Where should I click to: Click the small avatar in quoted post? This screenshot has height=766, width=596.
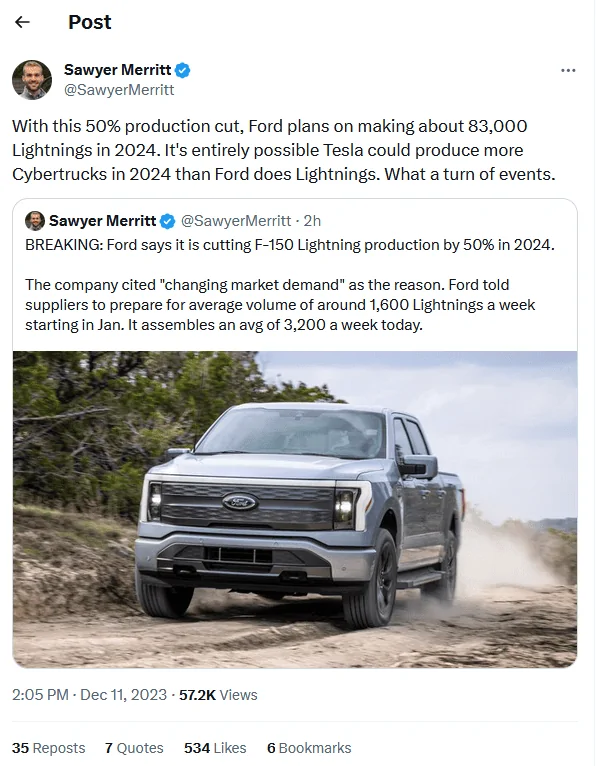(x=35, y=221)
